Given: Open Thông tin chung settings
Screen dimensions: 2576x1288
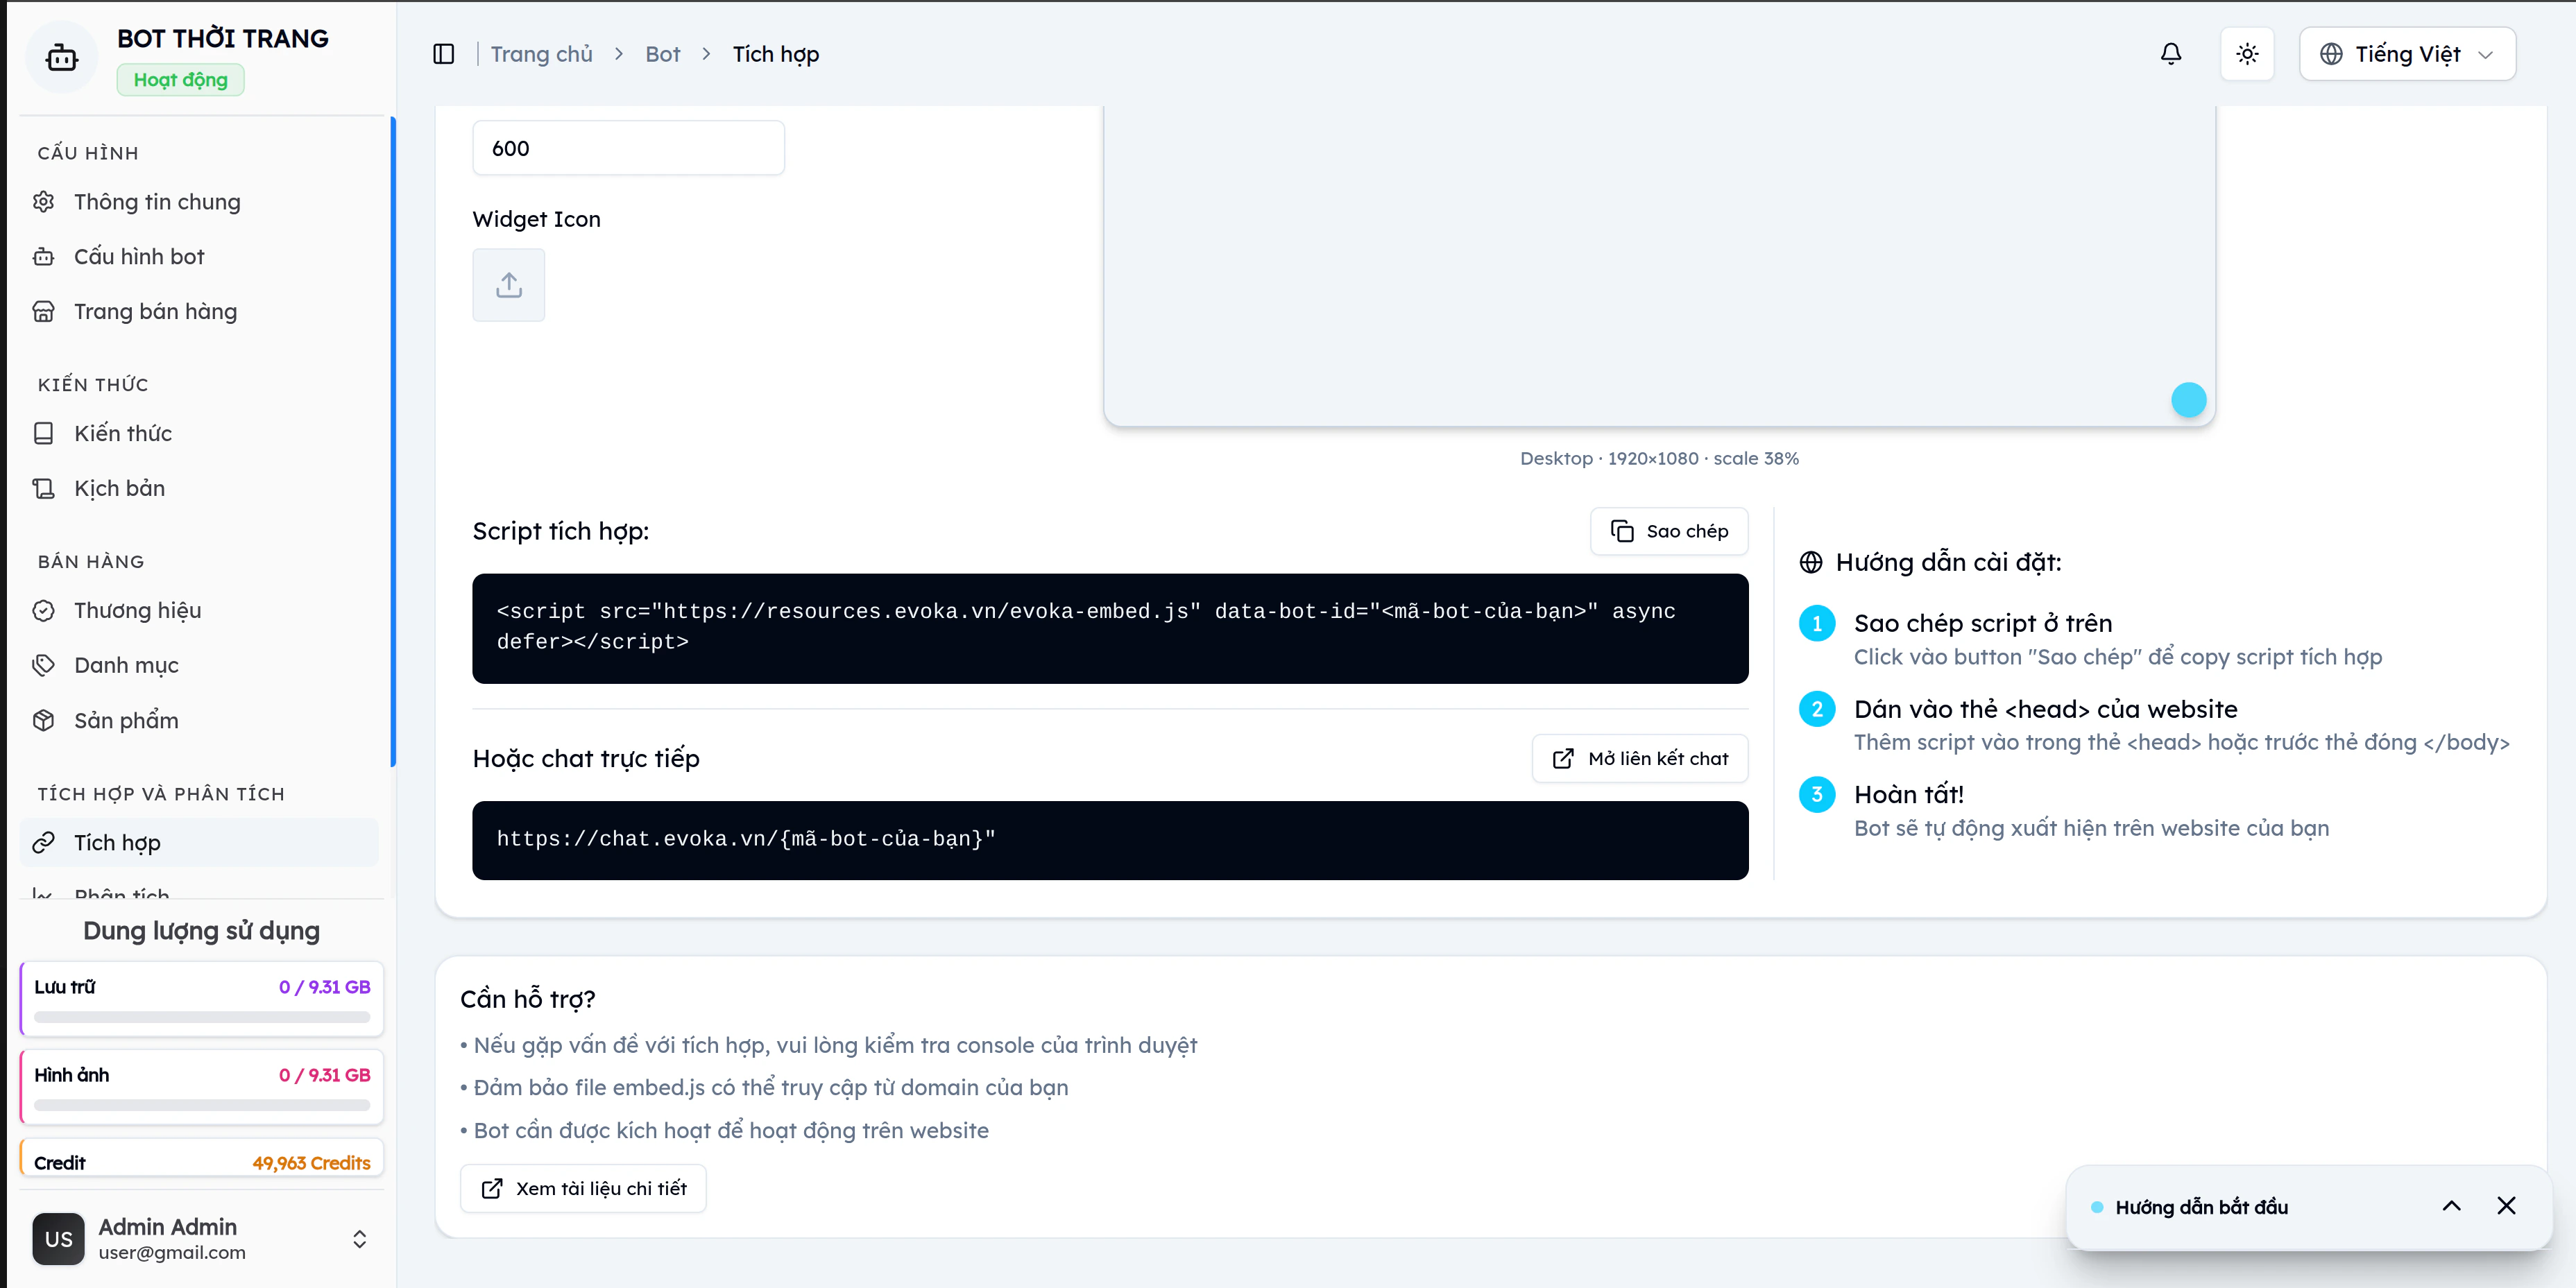Looking at the screenshot, I should point(199,202).
